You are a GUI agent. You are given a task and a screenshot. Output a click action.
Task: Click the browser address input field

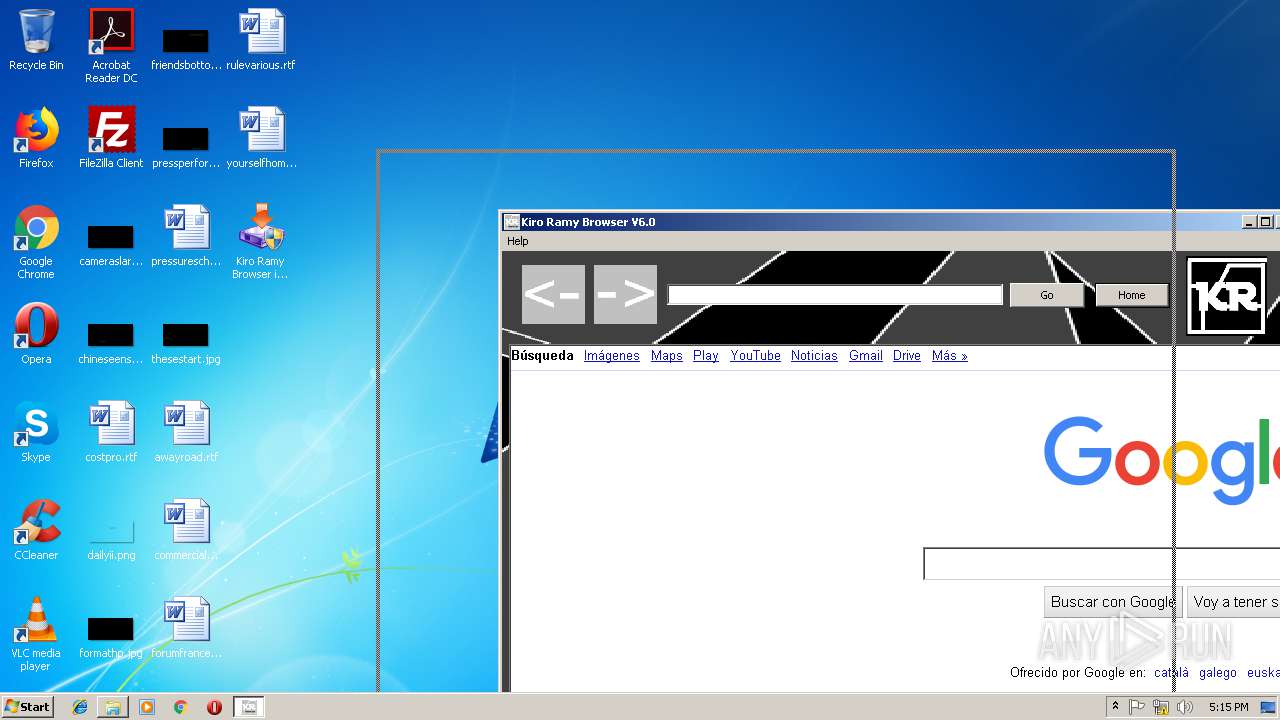tap(835, 294)
